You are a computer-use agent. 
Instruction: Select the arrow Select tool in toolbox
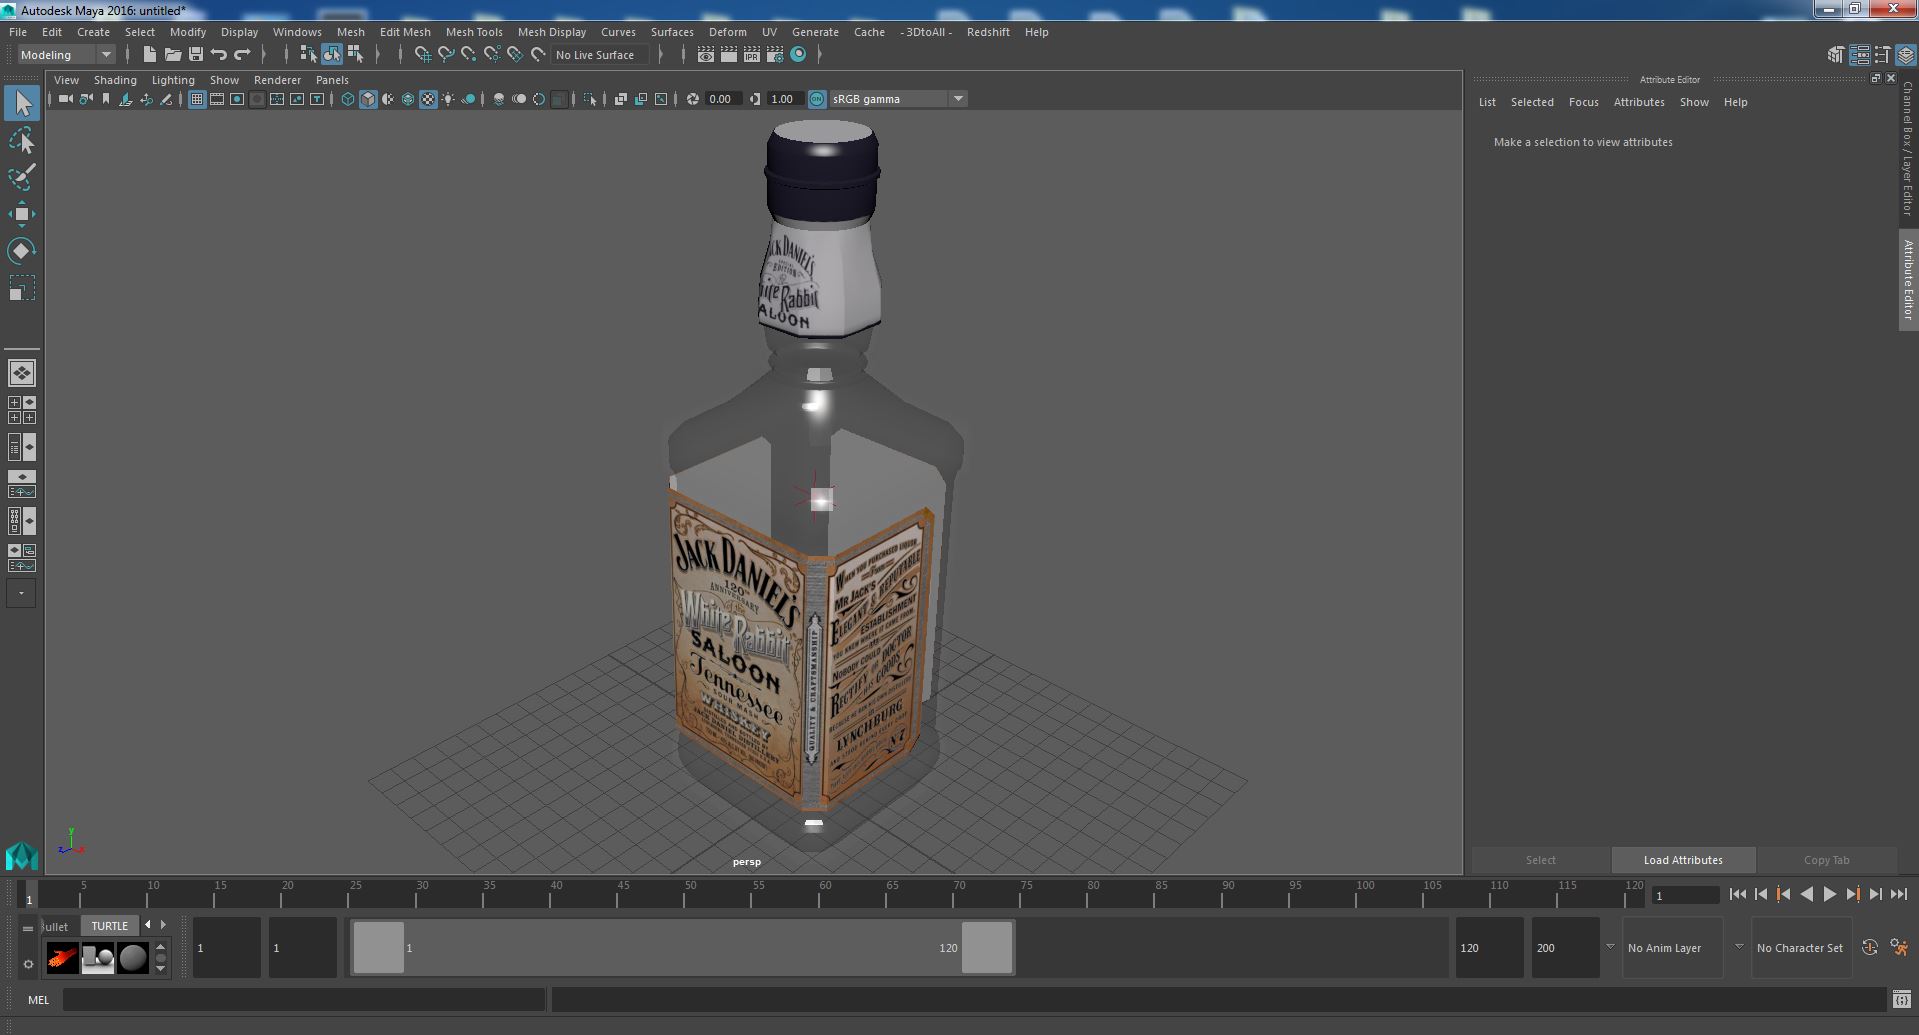pos(22,103)
